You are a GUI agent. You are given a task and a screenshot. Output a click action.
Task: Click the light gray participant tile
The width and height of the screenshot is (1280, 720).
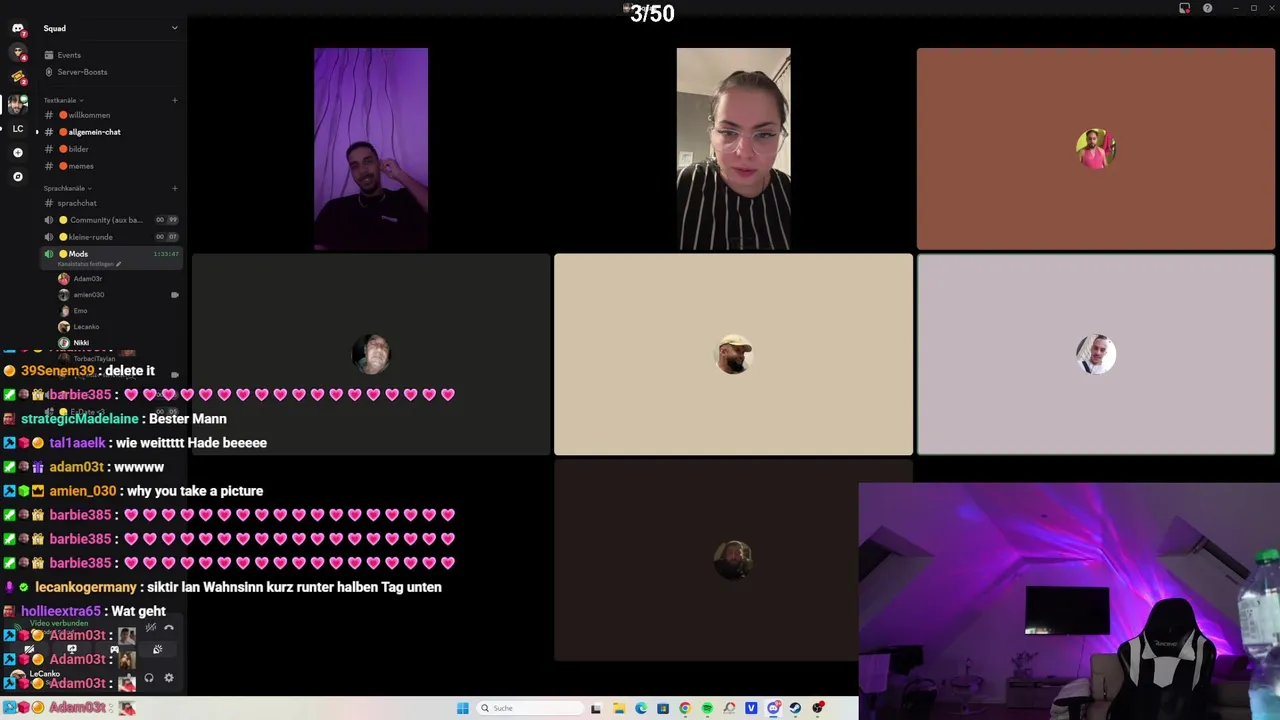(x=1096, y=354)
